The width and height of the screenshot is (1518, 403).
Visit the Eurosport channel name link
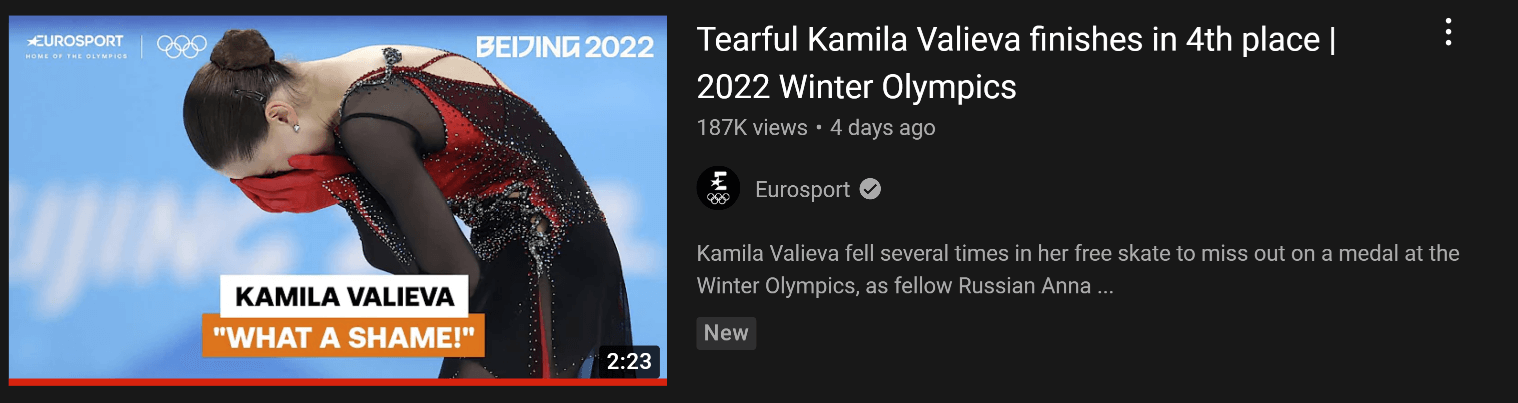802,189
